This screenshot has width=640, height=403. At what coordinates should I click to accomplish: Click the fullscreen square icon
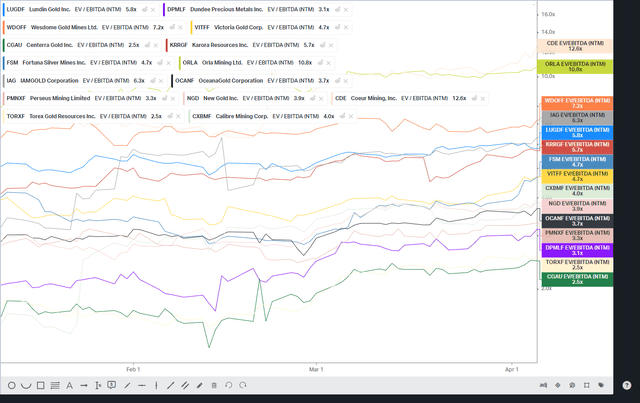[587, 385]
